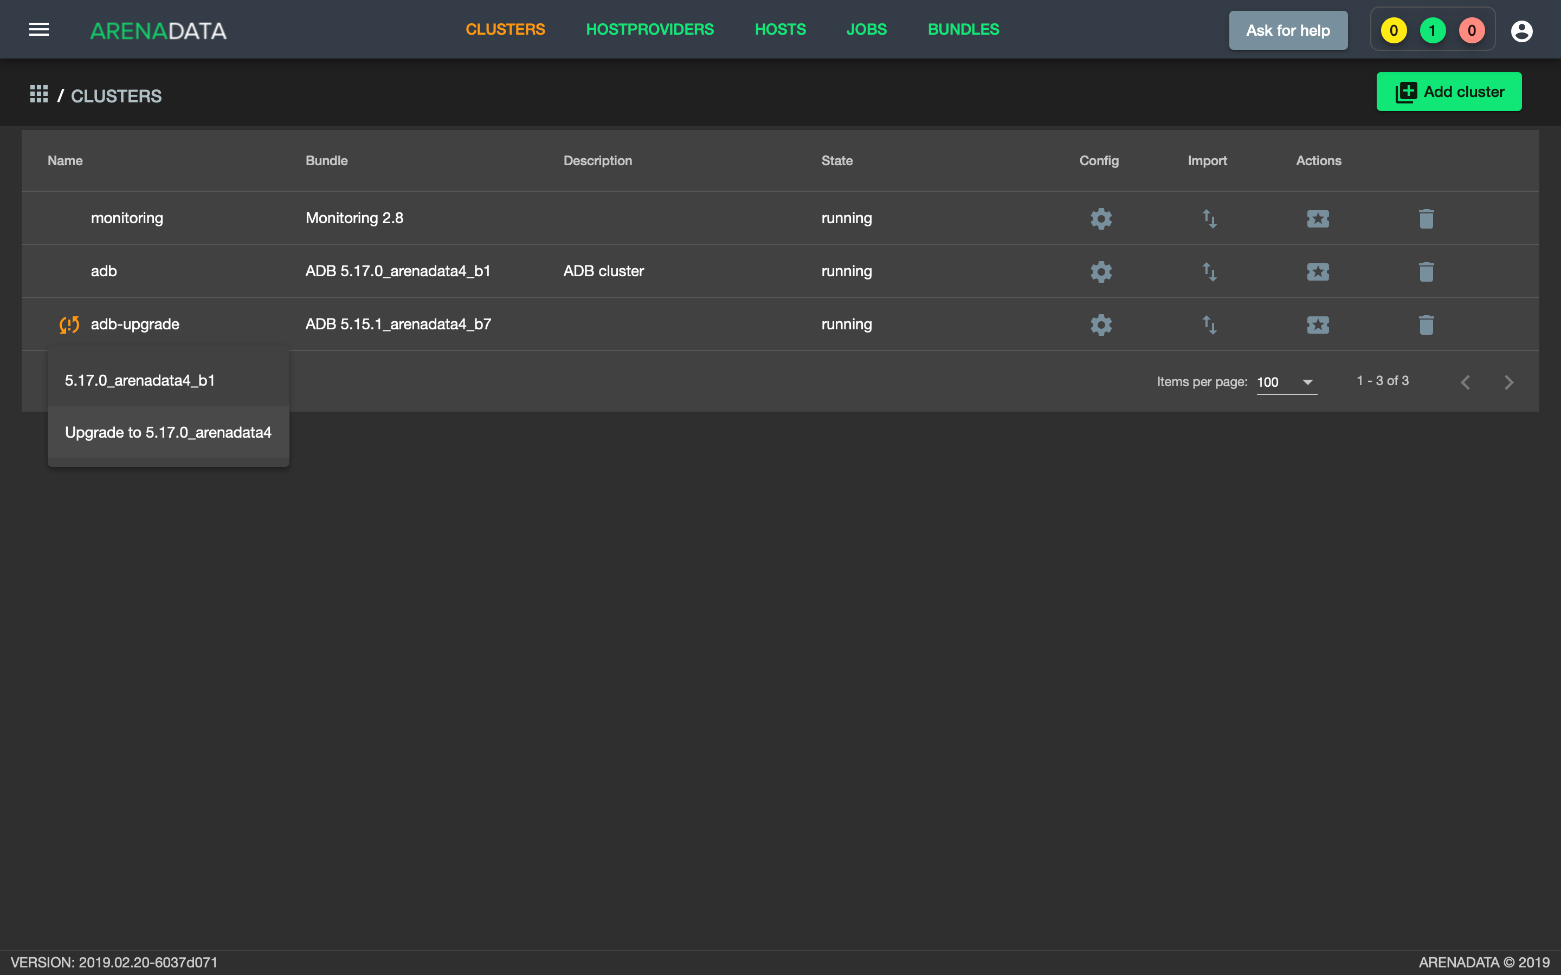Click the Add cluster button
The width and height of the screenshot is (1561, 975).
1448,92
